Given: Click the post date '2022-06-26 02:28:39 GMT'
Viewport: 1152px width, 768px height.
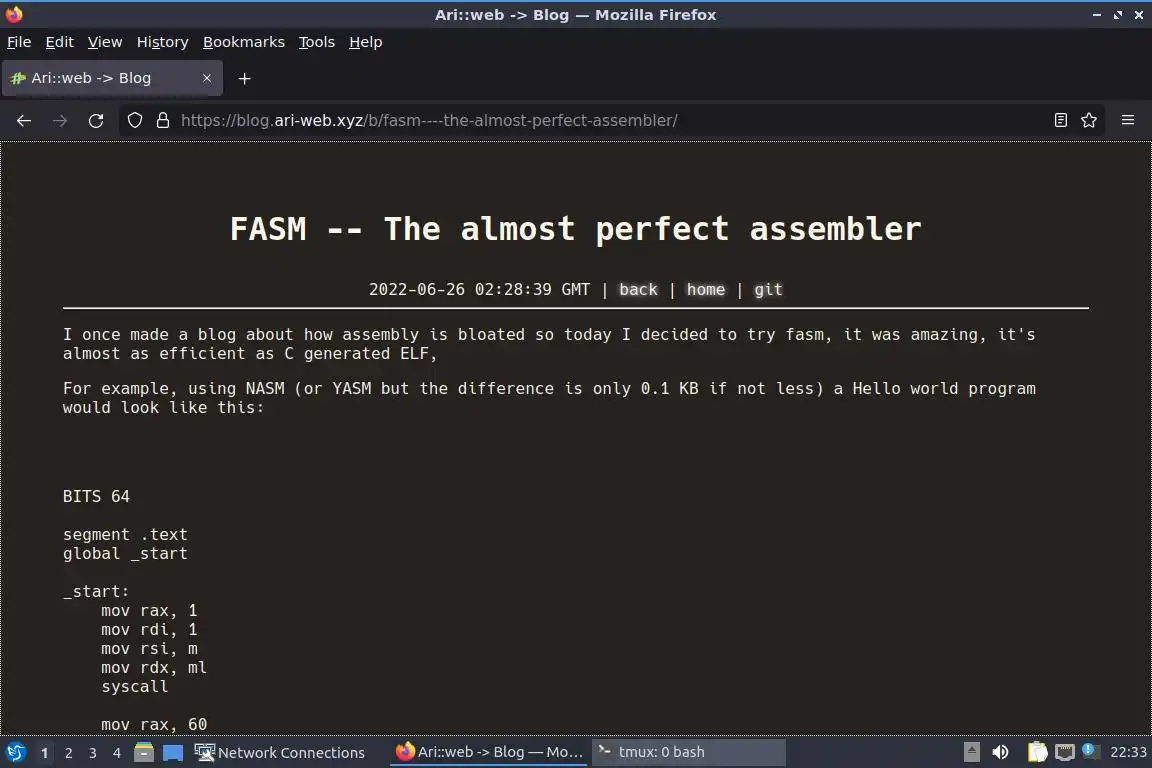Looking at the screenshot, I should pyautogui.click(x=479, y=290).
